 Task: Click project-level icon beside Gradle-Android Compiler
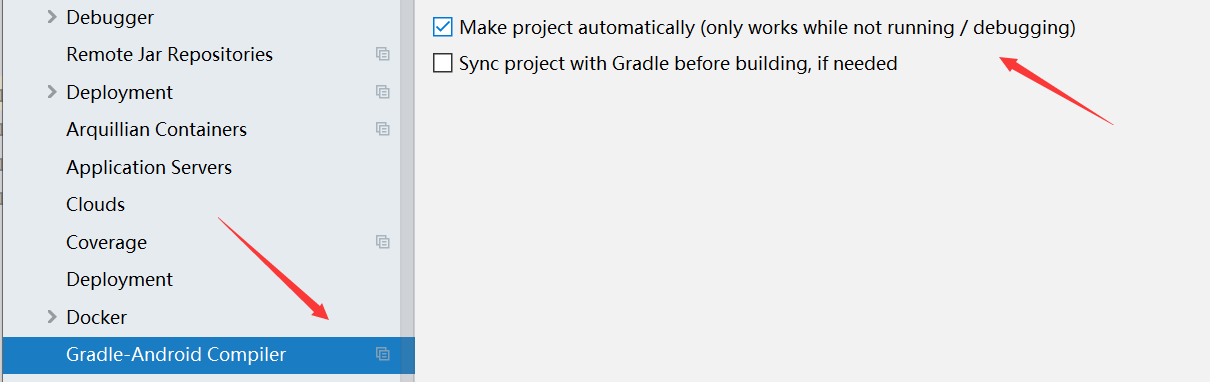click(x=382, y=354)
